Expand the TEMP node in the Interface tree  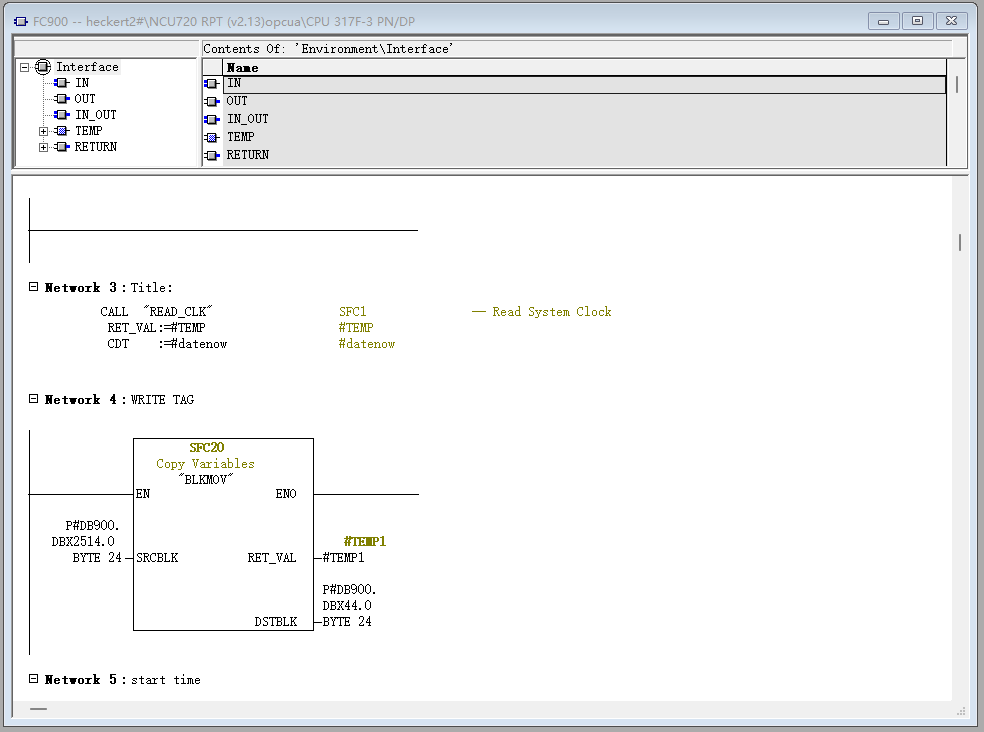44,130
